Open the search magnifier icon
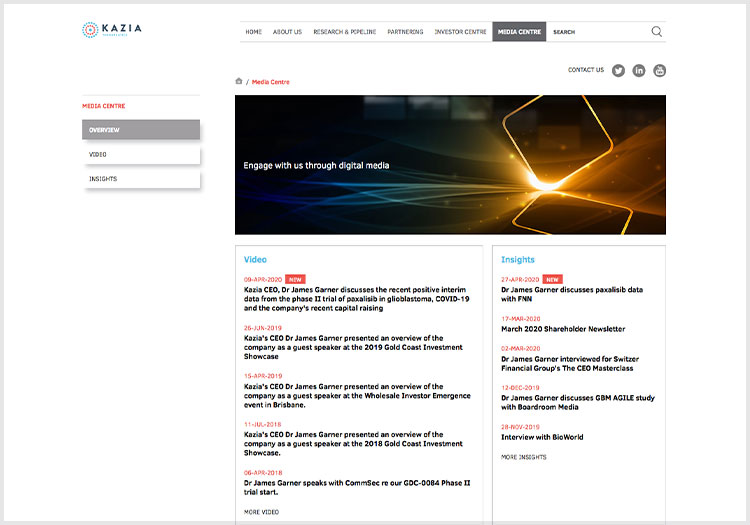 (657, 32)
